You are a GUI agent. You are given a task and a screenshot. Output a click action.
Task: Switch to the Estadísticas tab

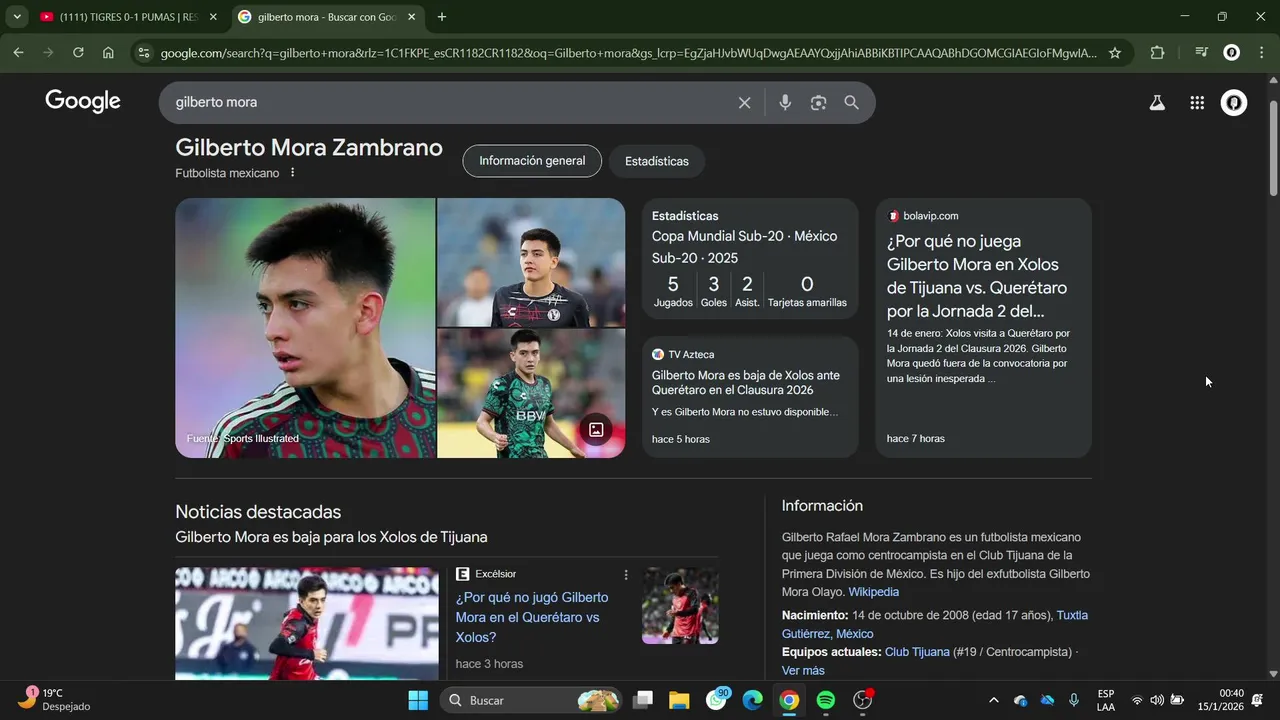[x=657, y=161]
